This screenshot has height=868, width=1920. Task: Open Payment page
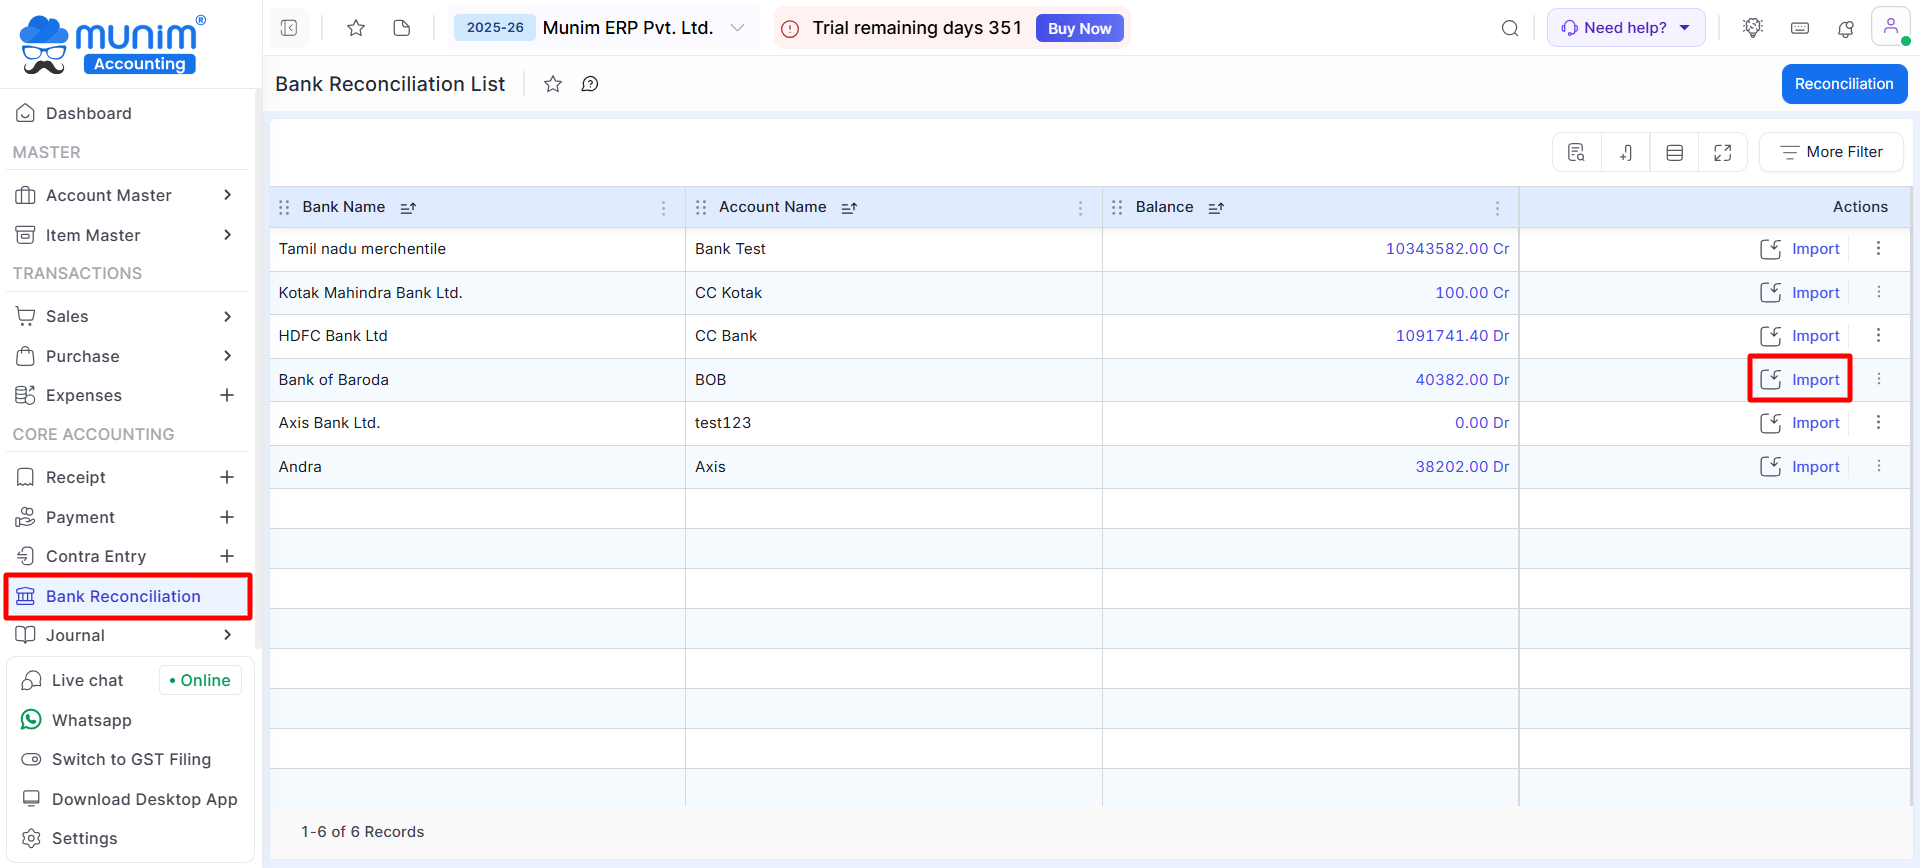(80, 517)
